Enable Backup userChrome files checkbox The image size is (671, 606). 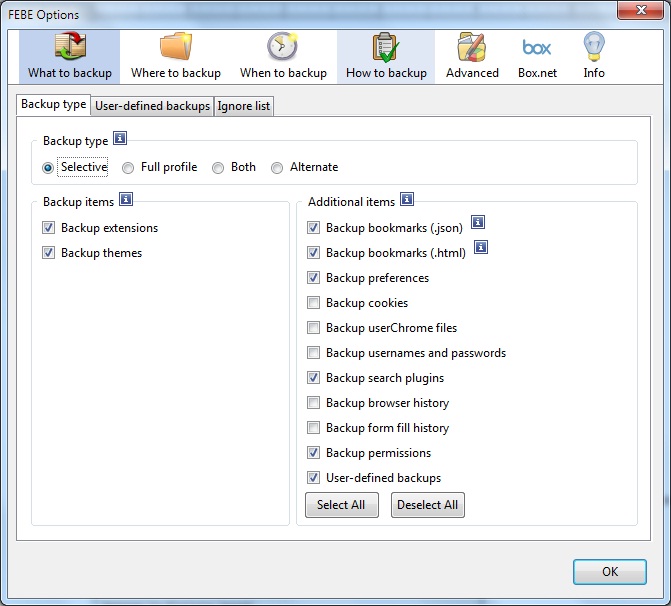[313, 327]
